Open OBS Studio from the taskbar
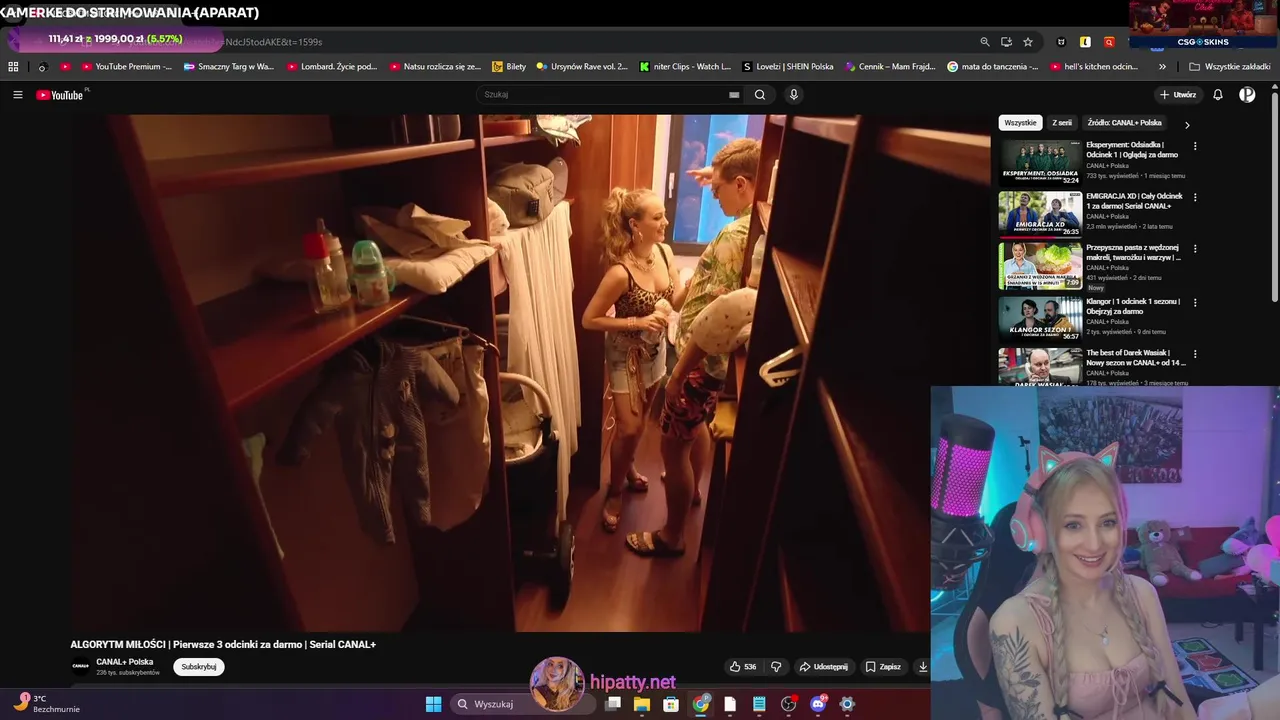Image resolution: width=1280 pixels, height=720 pixels. [x=788, y=704]
